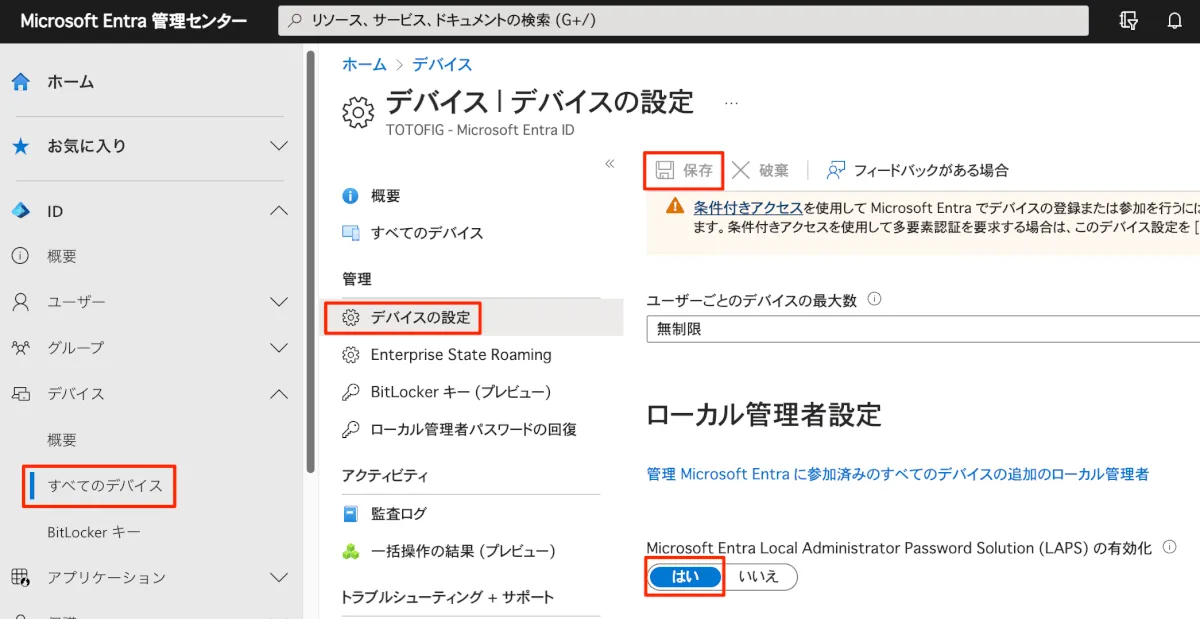Viewport: 1200px width, 619px height.
Task: Set LAPS toggle to いいえ
Action: [x=759, y=577]
